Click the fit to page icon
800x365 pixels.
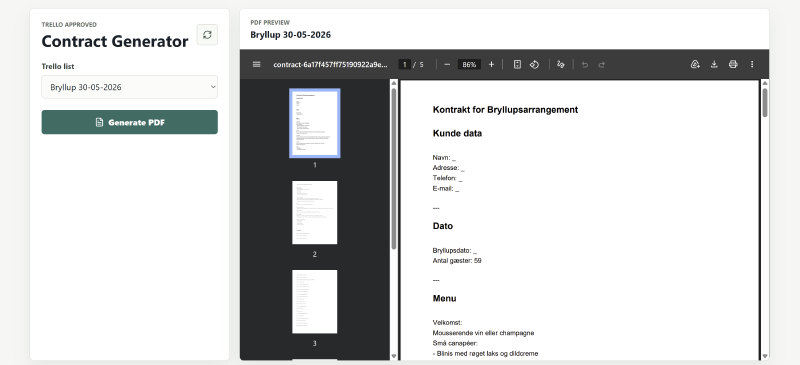[517, 64]
